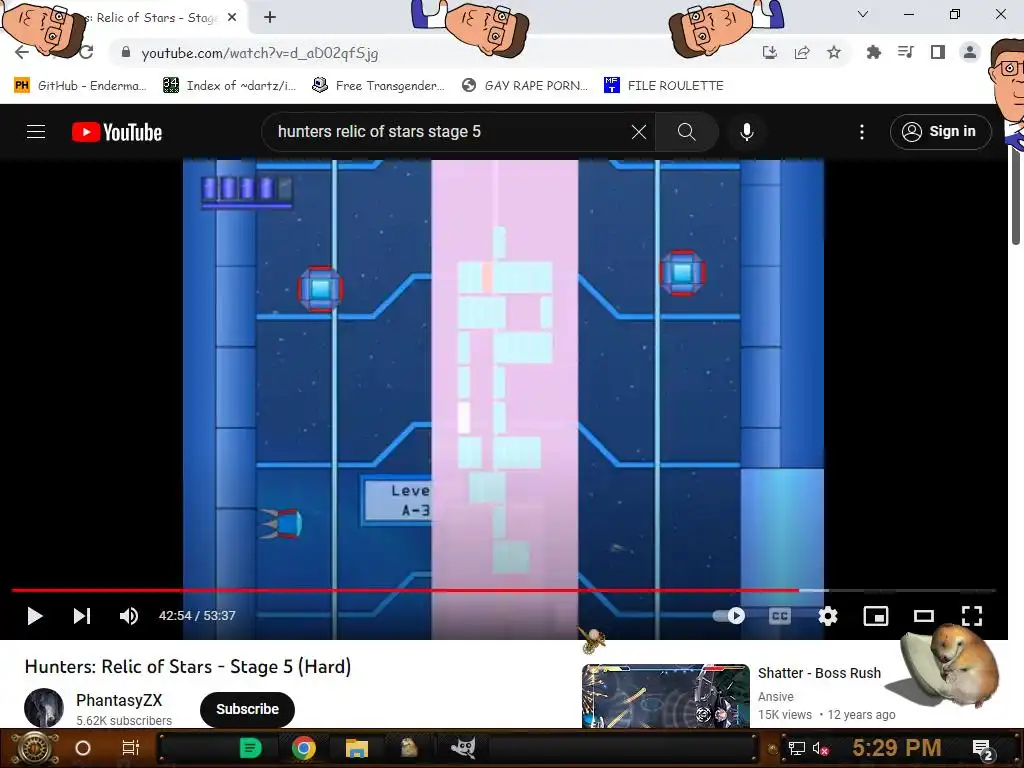The image size is (1024, 768).
Task: Switch to theater mode
Action: pyautogui.click(x=923, y=616)
